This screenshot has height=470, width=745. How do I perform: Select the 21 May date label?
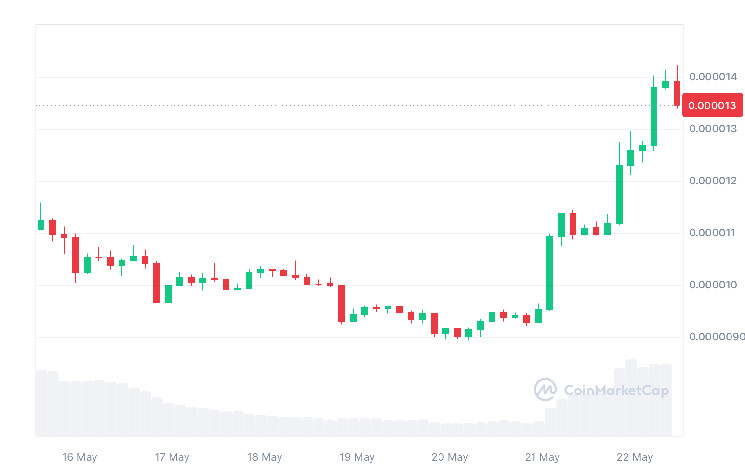click(x=543, y=457)
